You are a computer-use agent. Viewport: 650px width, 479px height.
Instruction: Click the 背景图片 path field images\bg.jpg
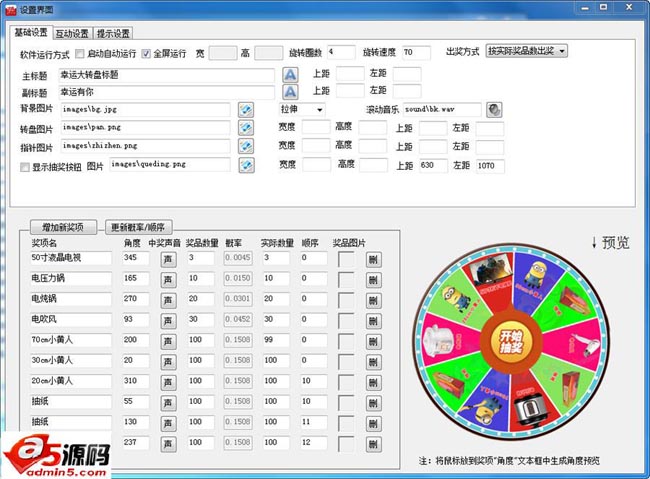(x=145, y=109)
